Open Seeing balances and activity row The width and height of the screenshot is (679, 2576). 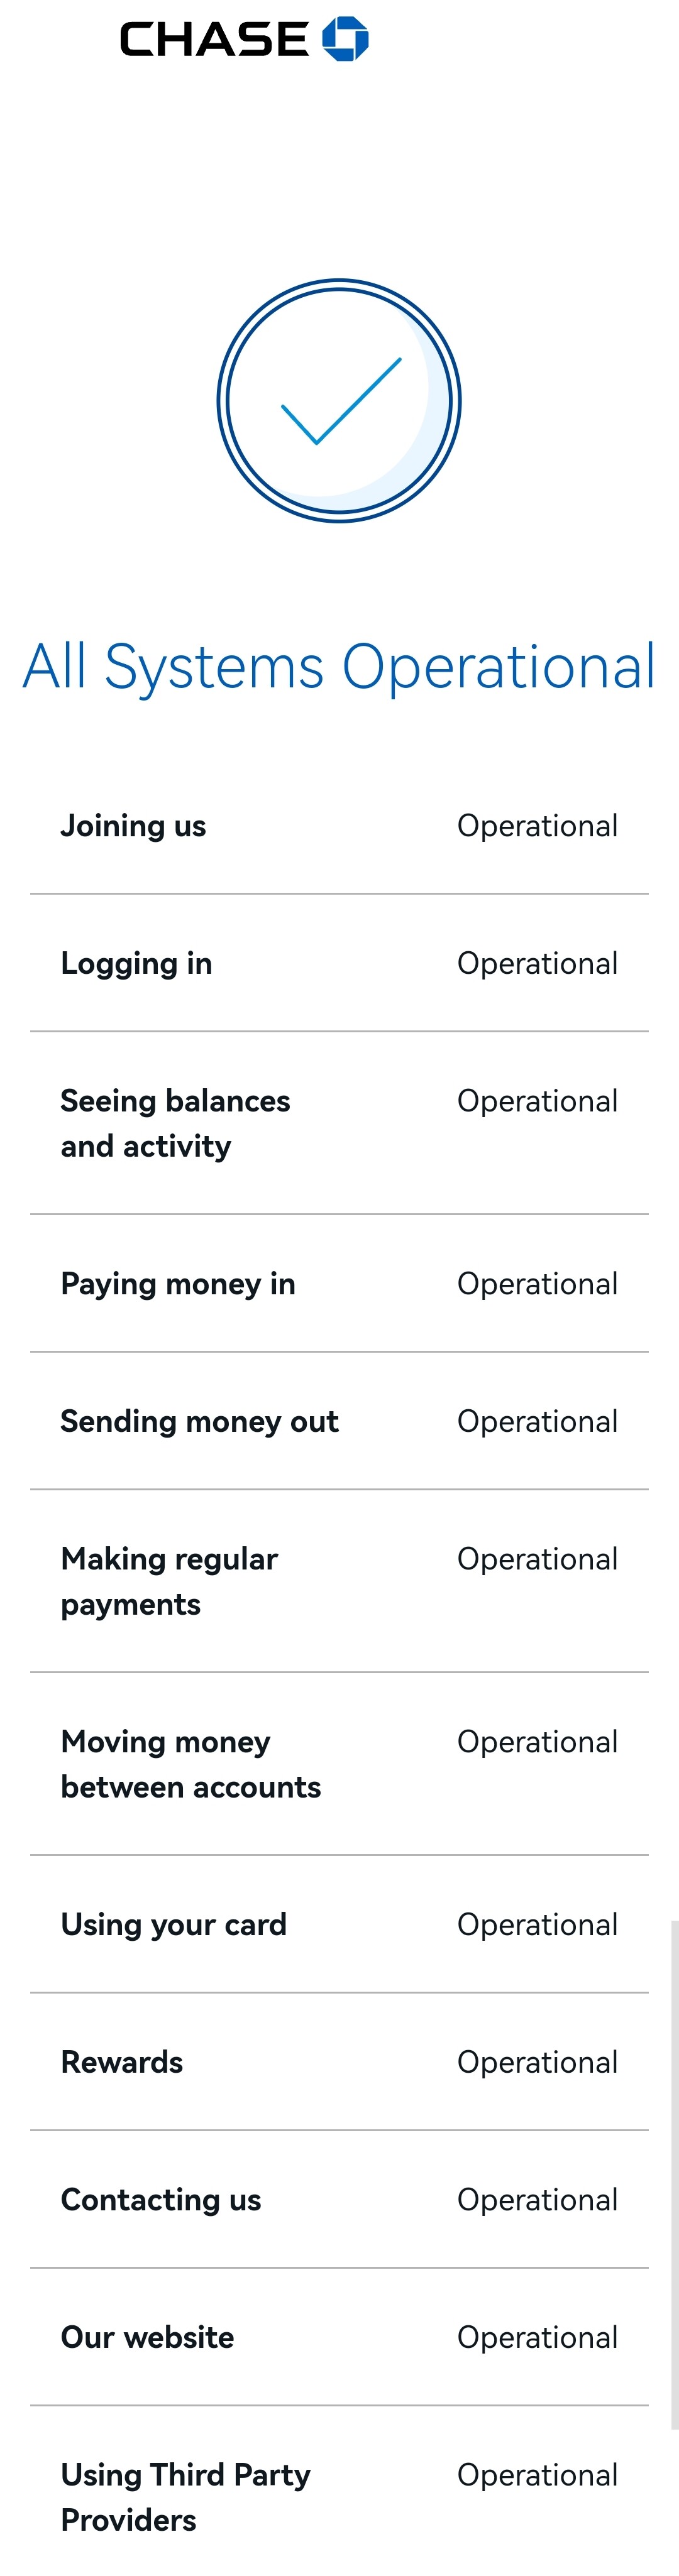click(x=339, y=1123)
